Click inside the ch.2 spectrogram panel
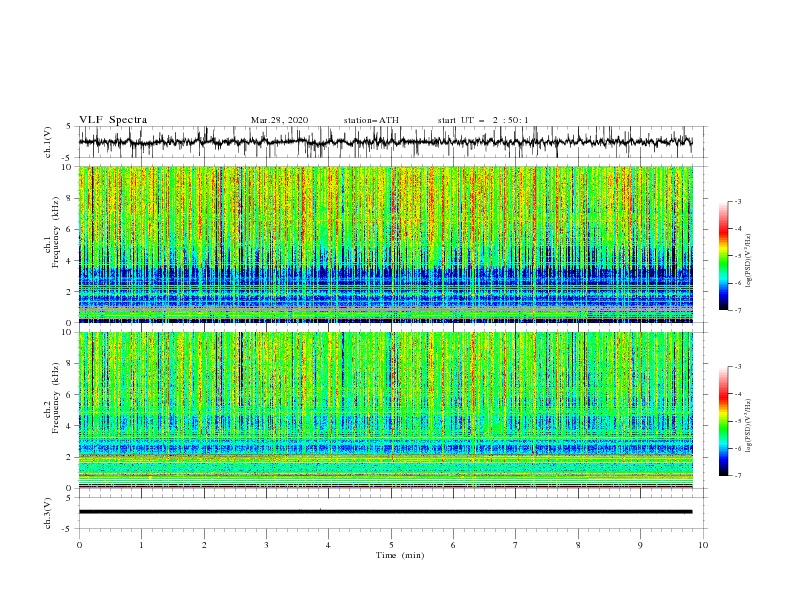Screen dimensions: 792x612 tap(385, 410)
